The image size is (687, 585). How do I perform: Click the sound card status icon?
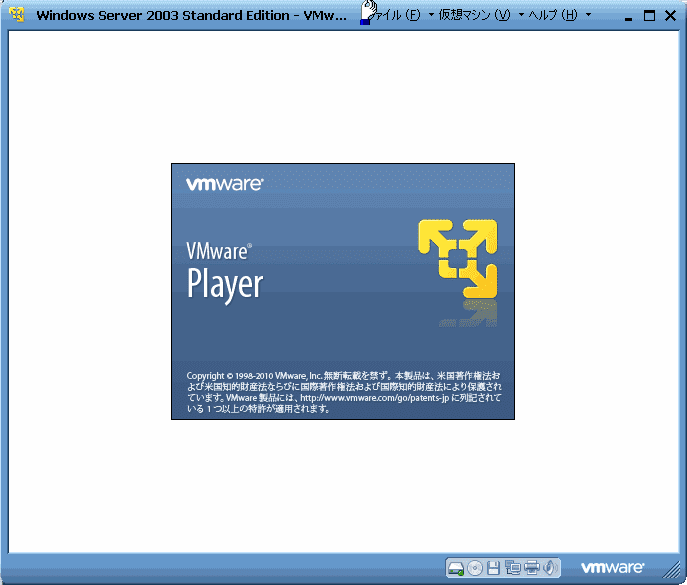(550, 568)
